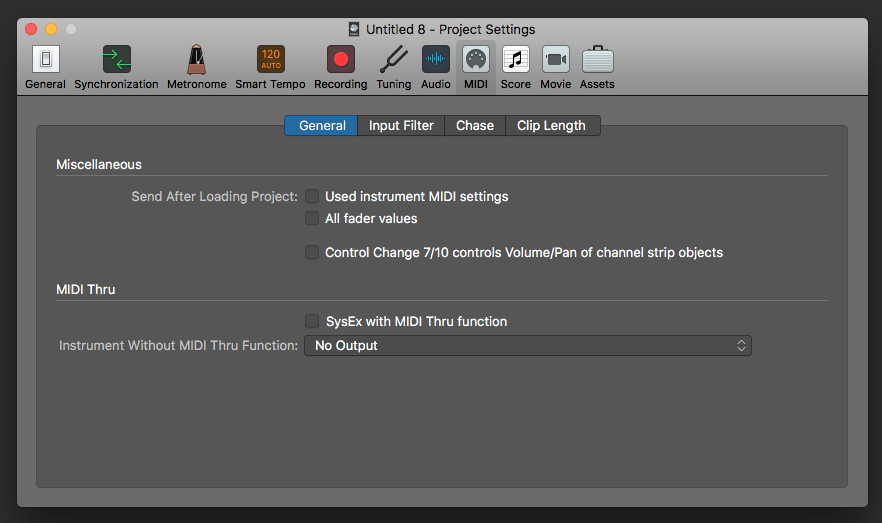This screenshot has height=523, width=882.
Task: Open Score settings pane
Action: click(515, 61)
